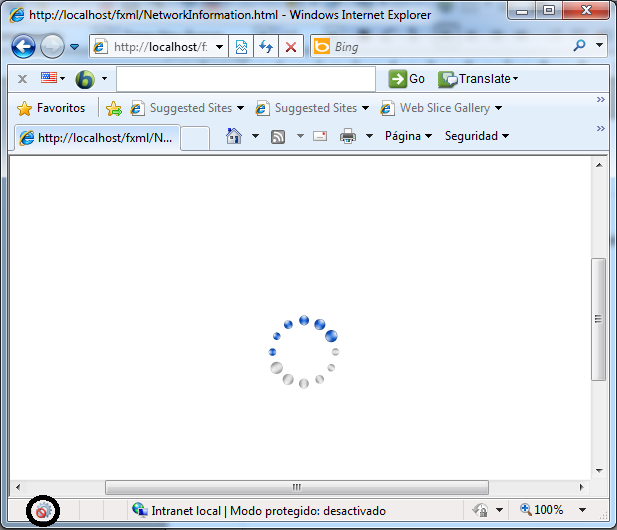Stop loading with the red X icon
This screenshot has width=617, height=530.
(291, 47)
